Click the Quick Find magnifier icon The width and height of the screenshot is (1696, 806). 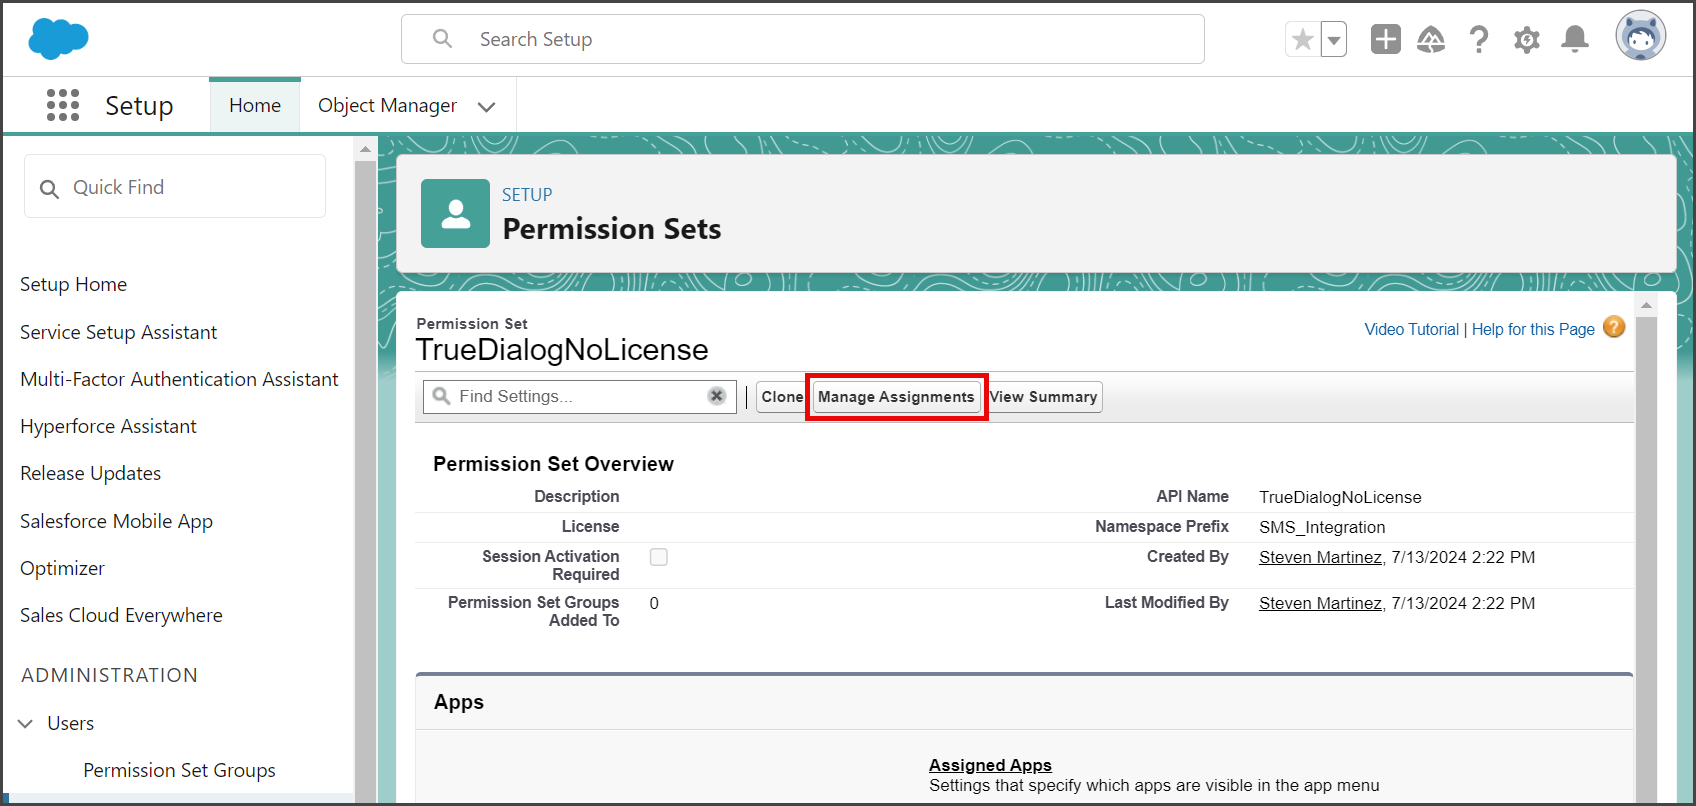point(49,188)
